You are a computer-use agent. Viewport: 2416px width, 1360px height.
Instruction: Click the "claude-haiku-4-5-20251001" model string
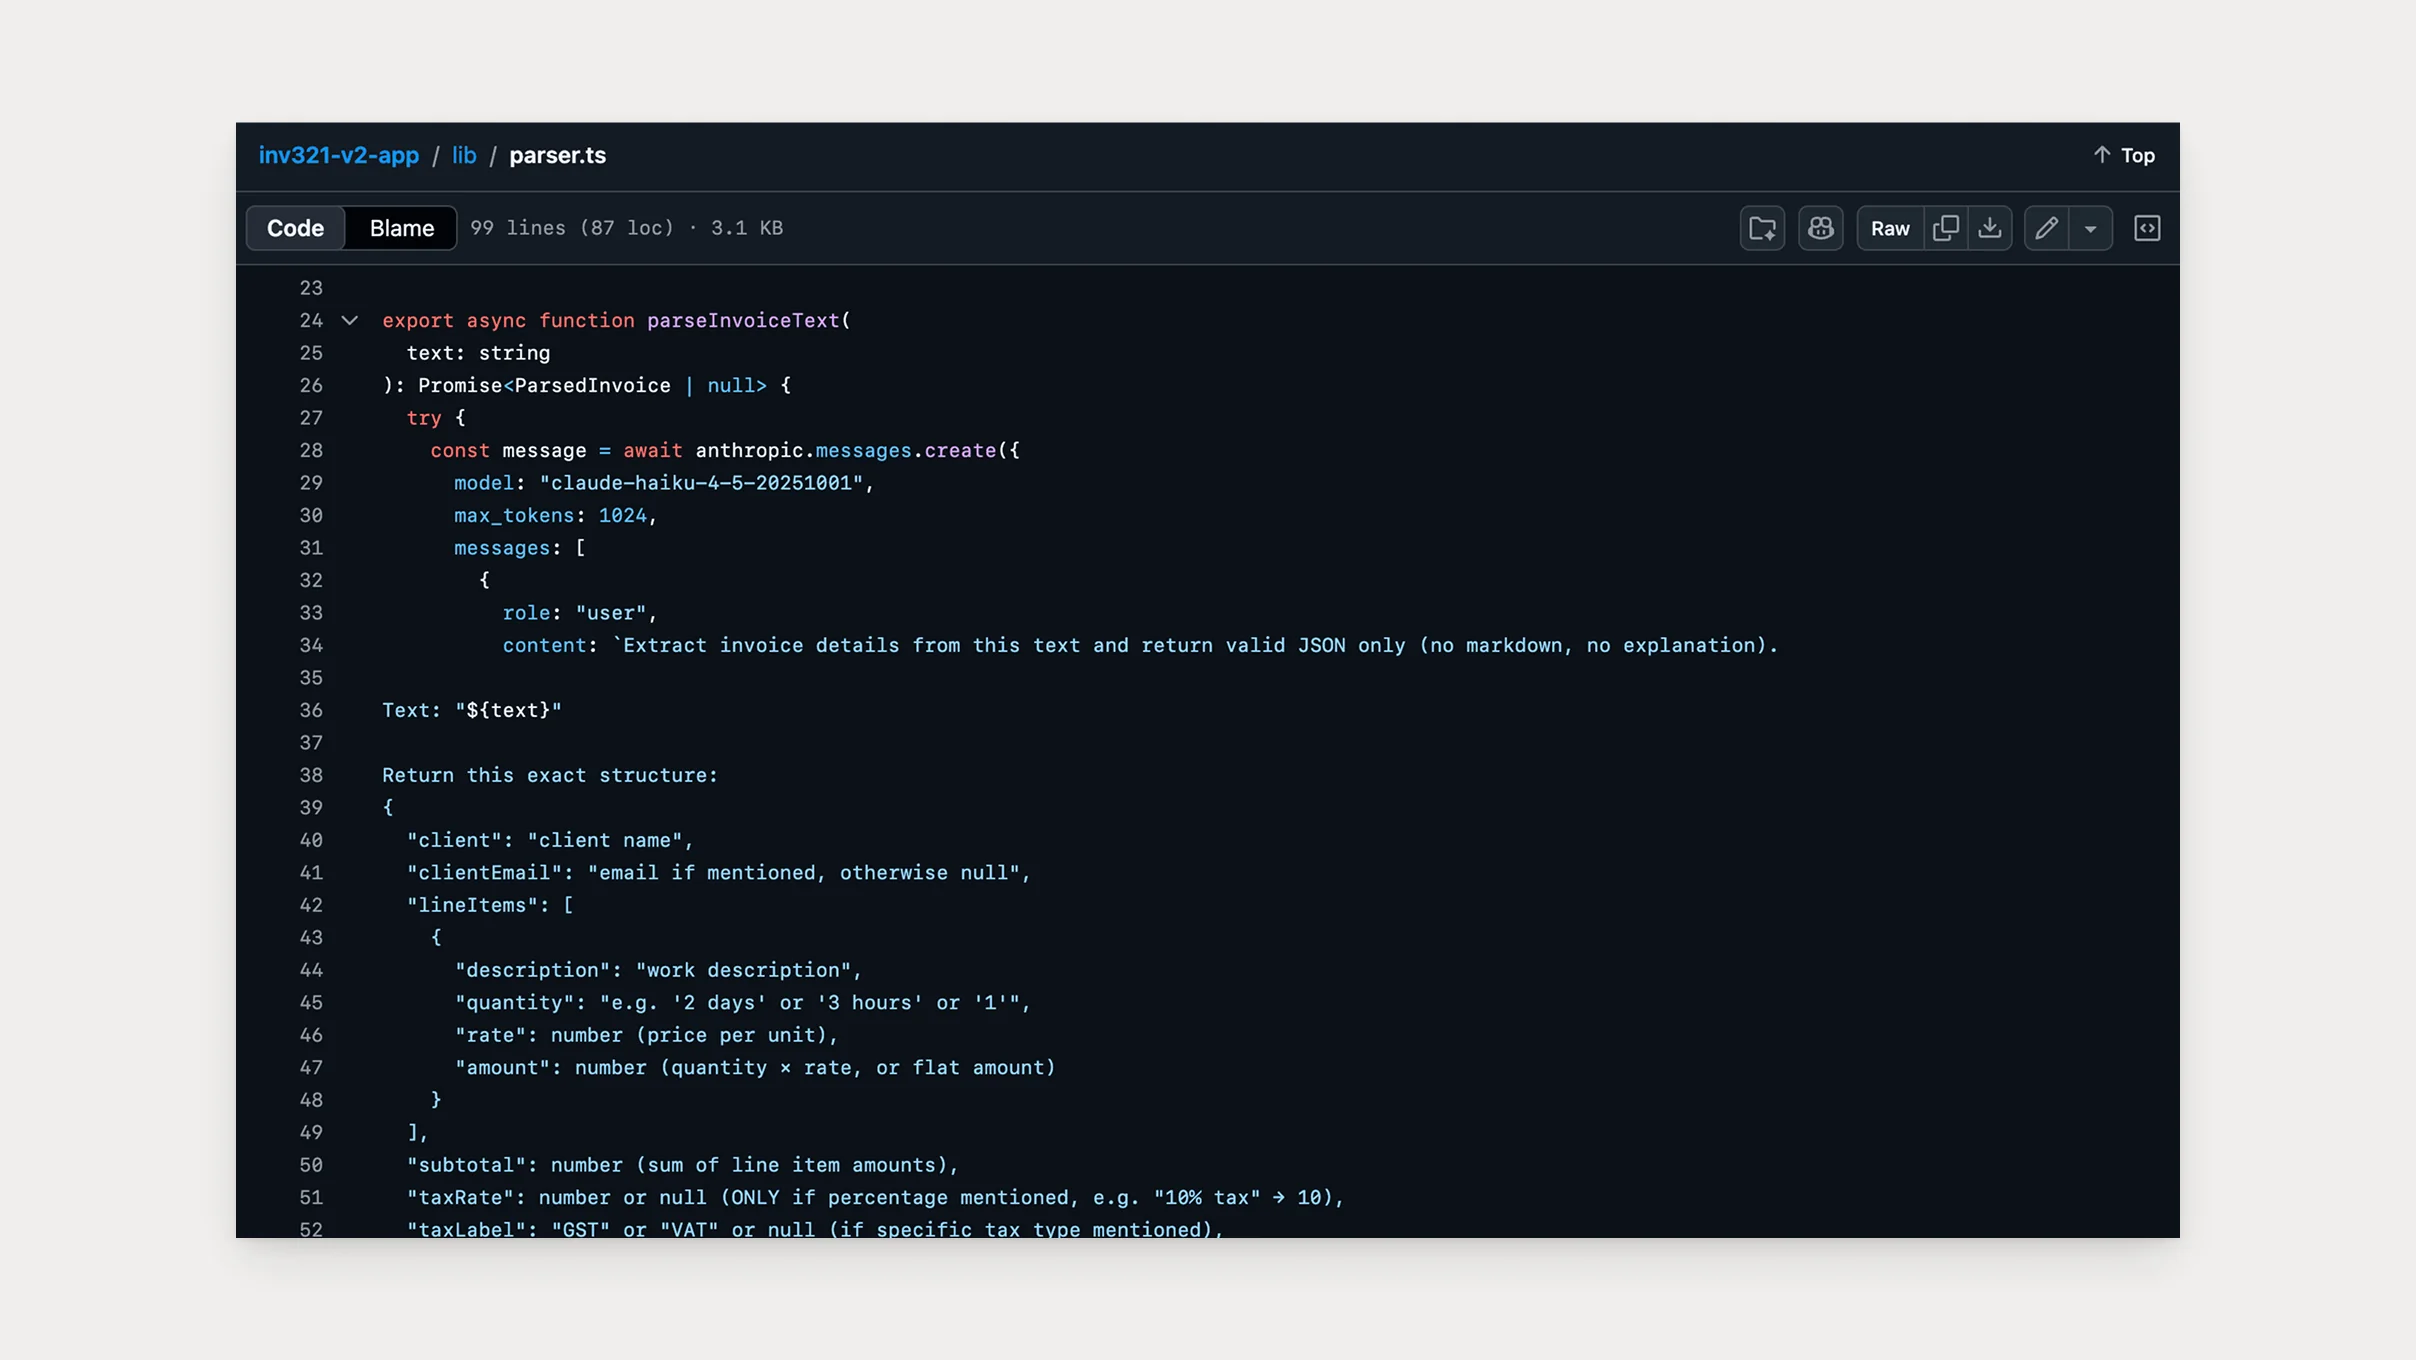point(701,483)
